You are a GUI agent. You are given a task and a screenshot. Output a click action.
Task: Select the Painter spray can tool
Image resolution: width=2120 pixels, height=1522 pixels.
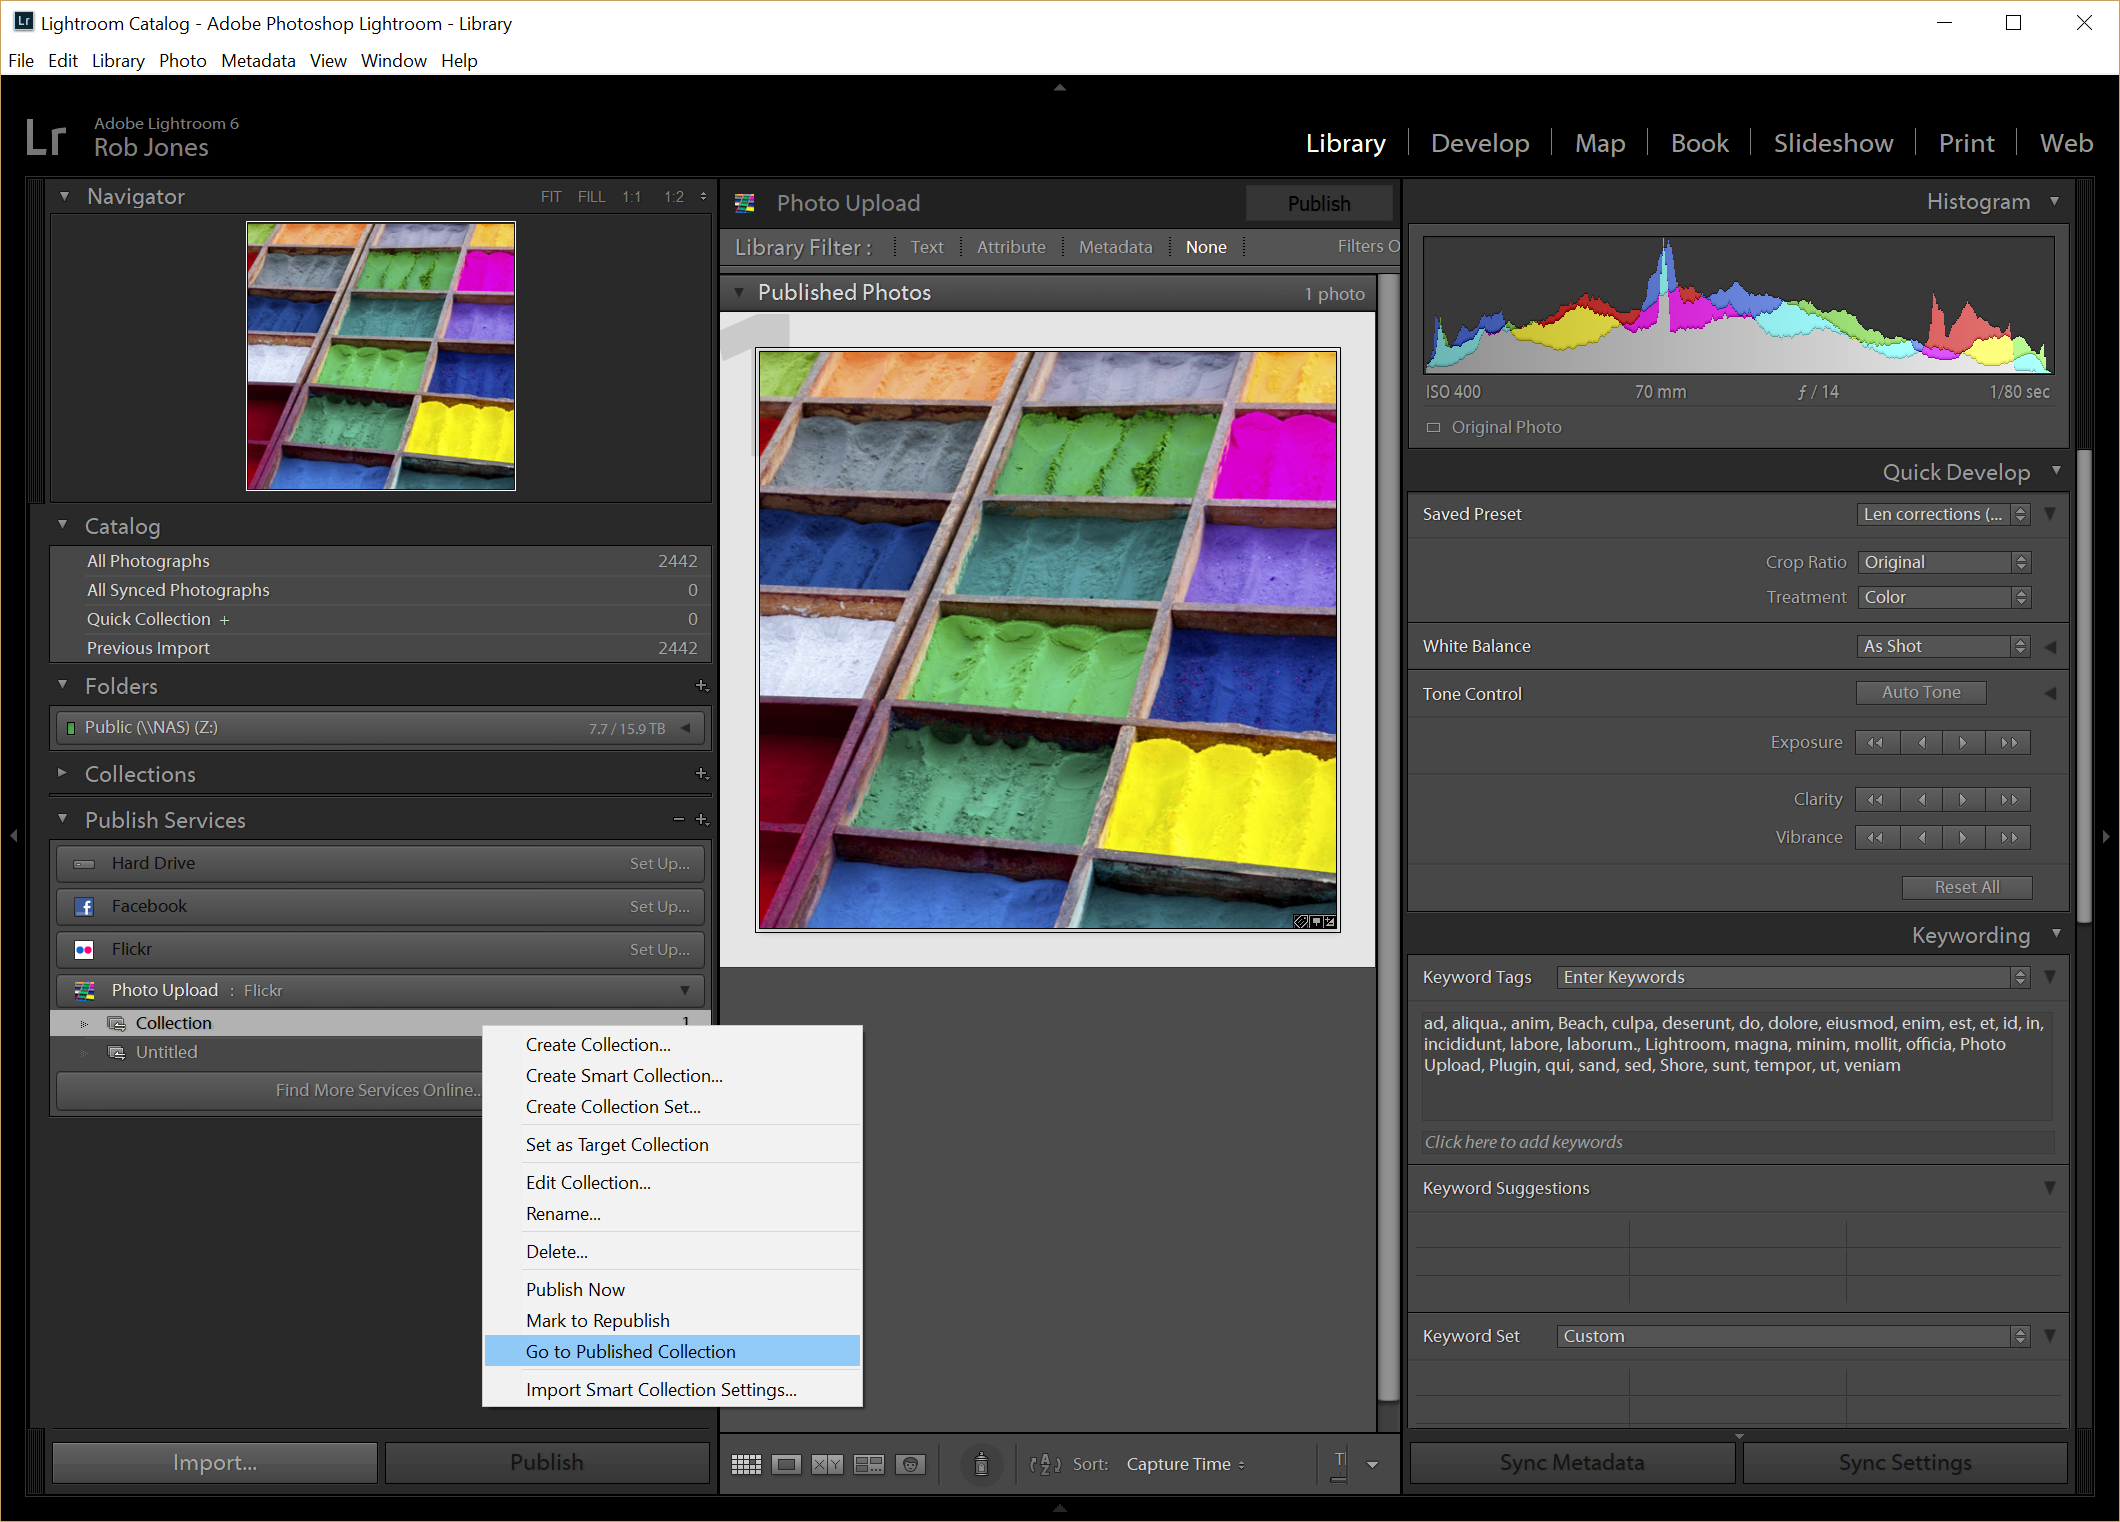[981, 1464]
